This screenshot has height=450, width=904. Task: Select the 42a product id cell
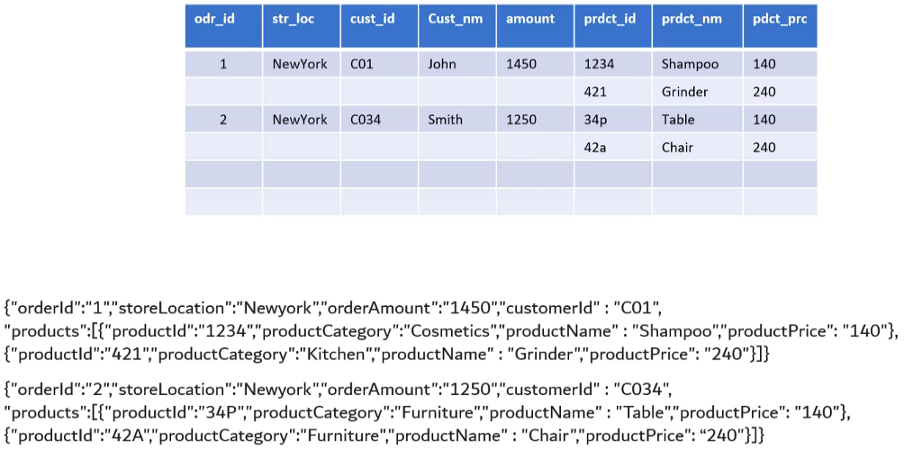tap(596, 148)
